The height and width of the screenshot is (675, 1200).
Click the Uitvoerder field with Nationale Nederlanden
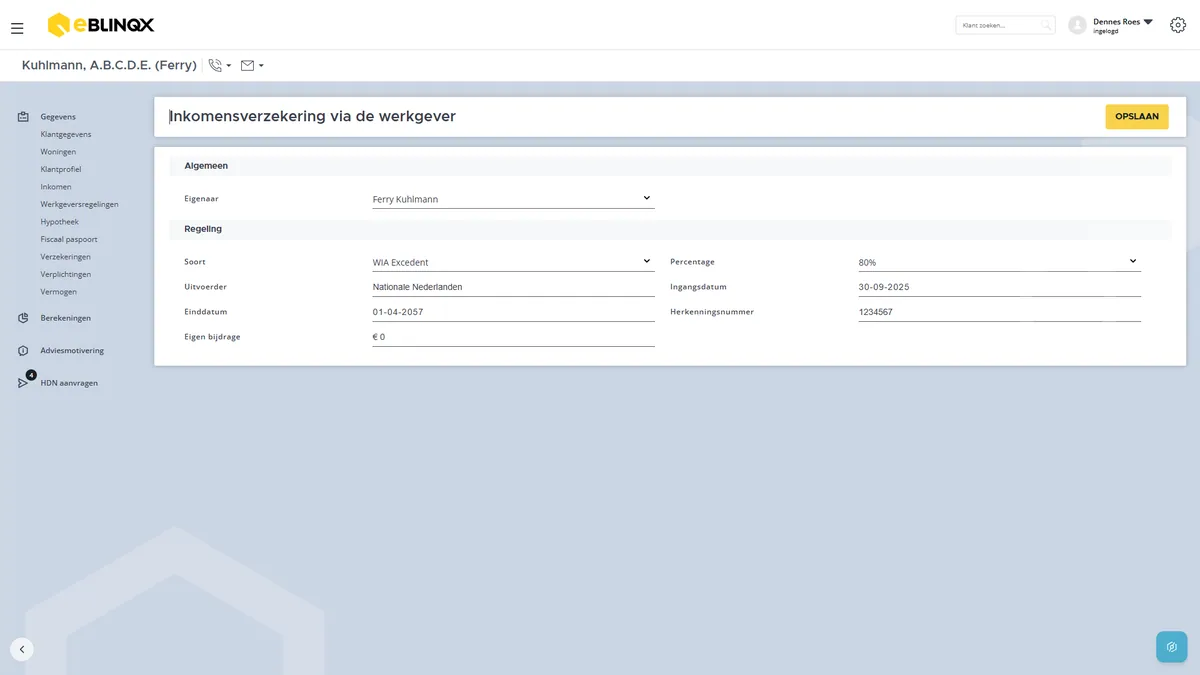[513, 287]
